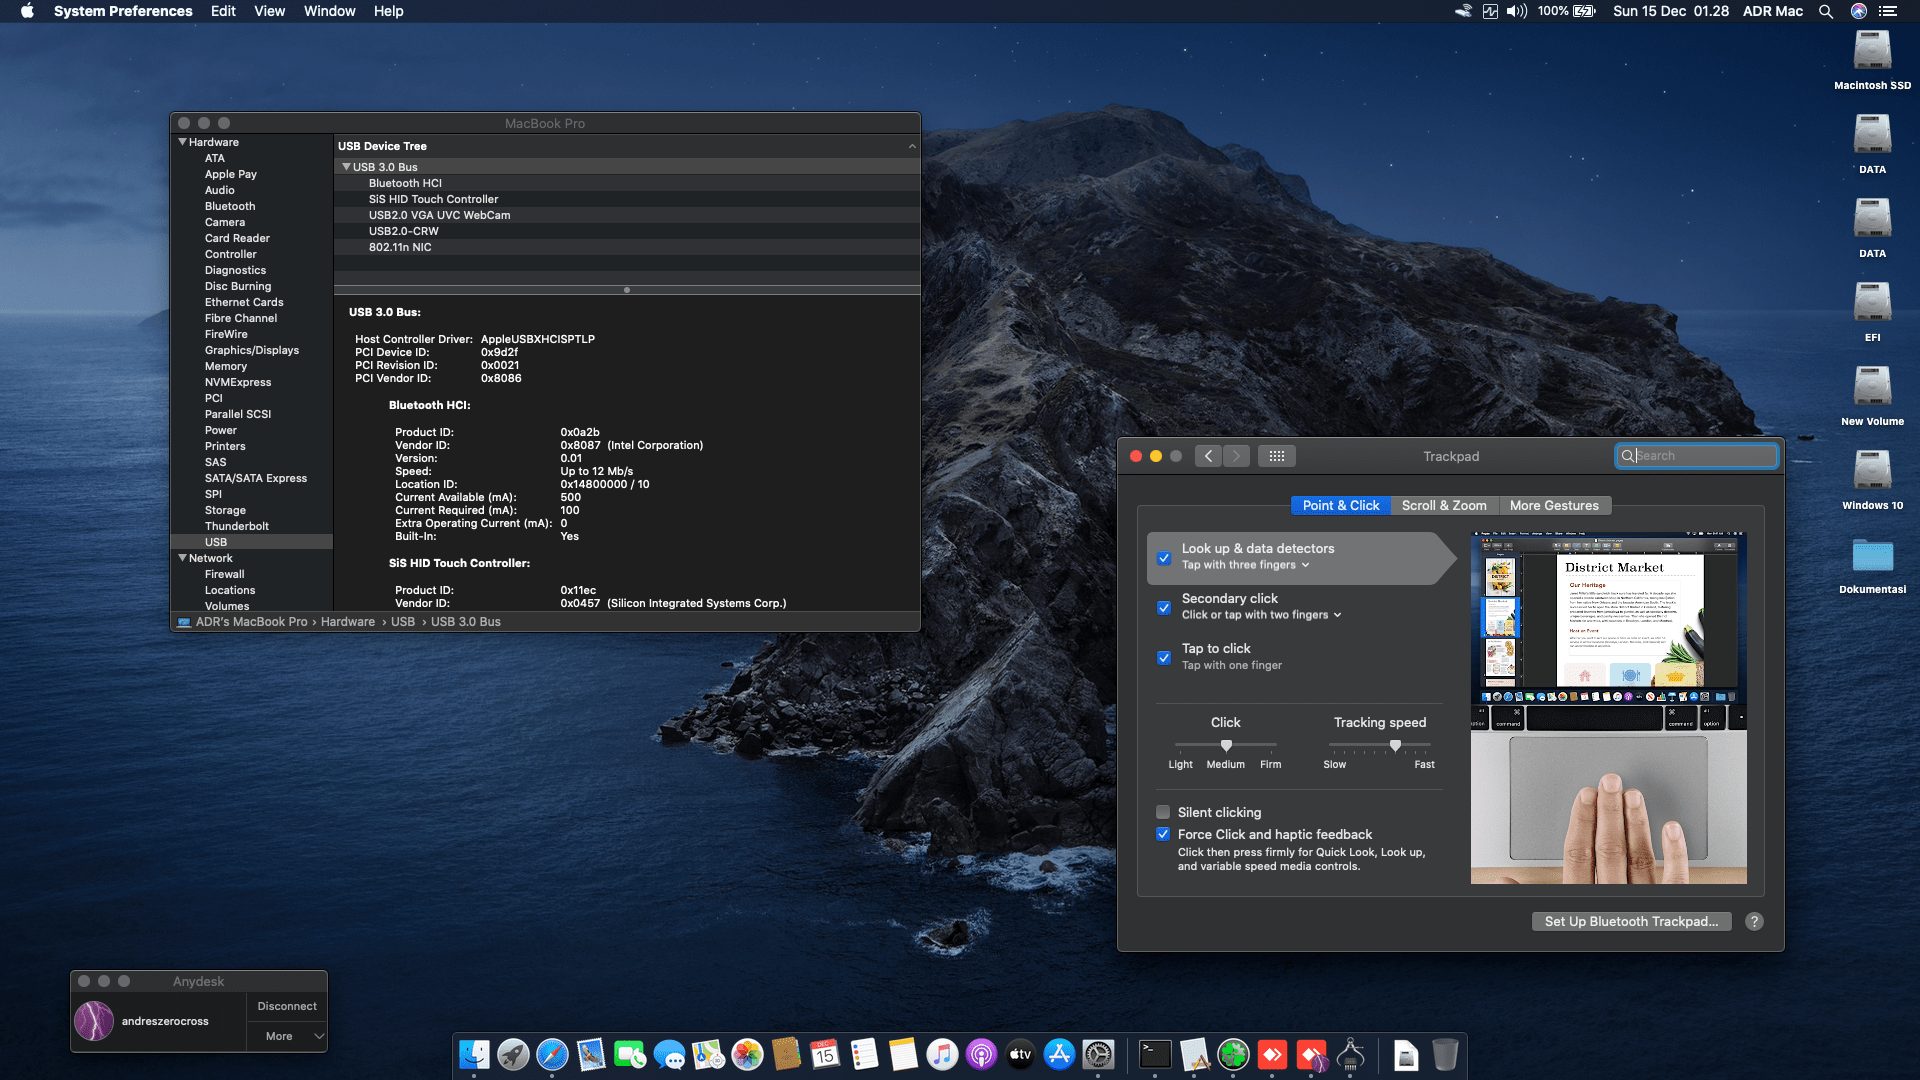Screen dimensions: 1920x1080
Task: Open Safari compass icon in dock
Action: [552, 1054]
